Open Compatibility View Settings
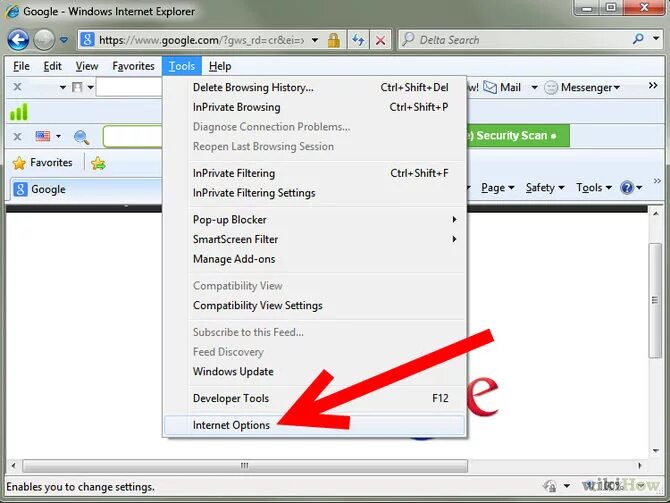 [x=315, y=305]
